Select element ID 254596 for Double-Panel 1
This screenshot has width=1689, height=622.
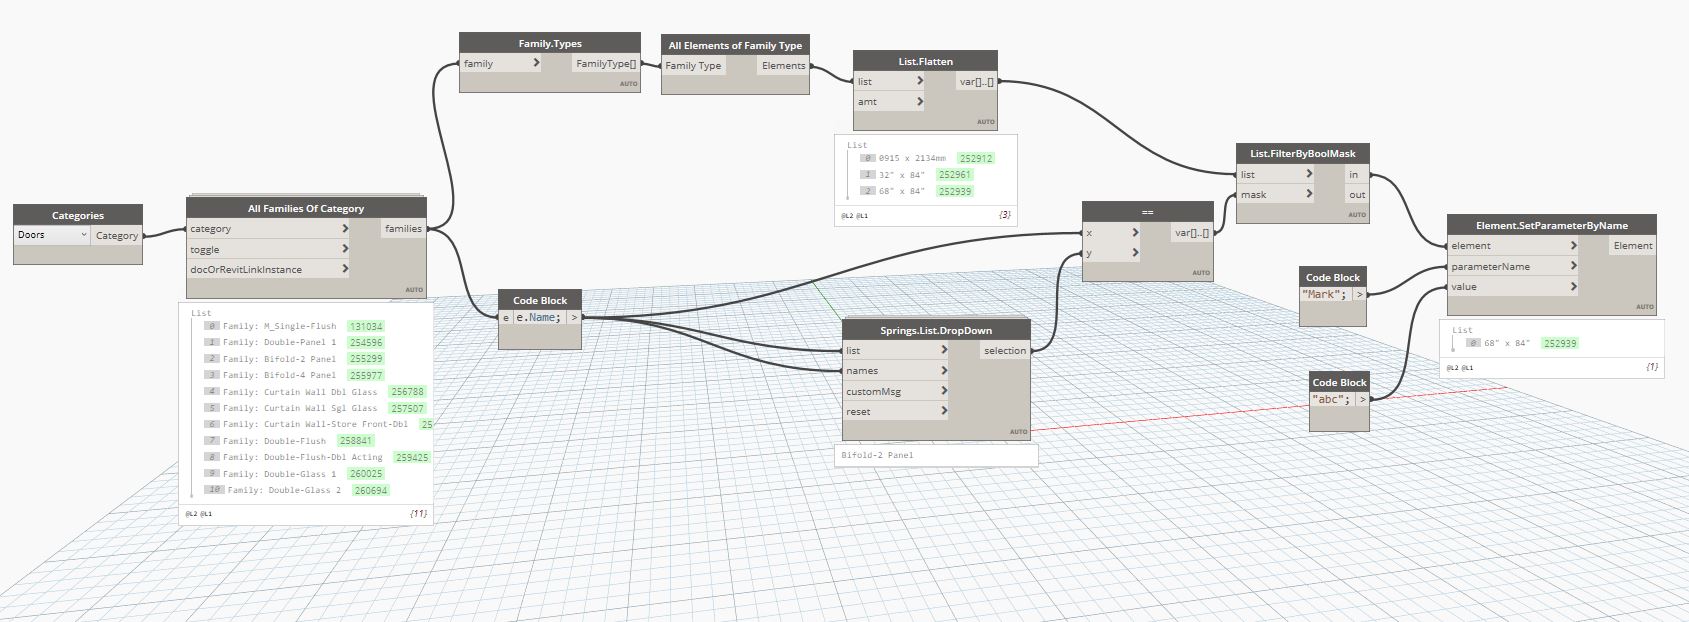click(365, 342)
